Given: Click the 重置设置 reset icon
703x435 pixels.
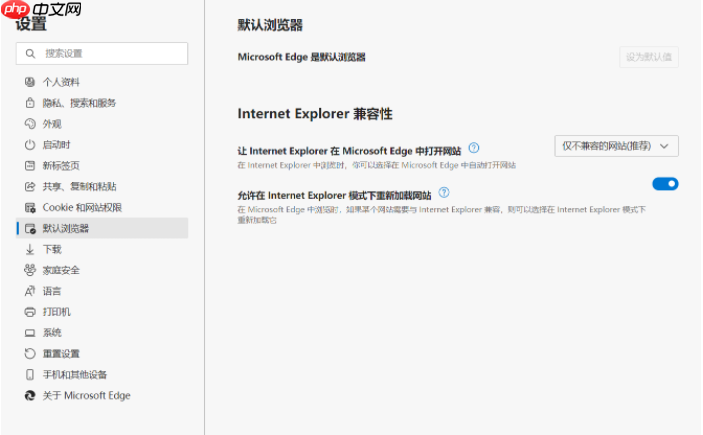Looking at the screenshot, I should coord(30,354).
